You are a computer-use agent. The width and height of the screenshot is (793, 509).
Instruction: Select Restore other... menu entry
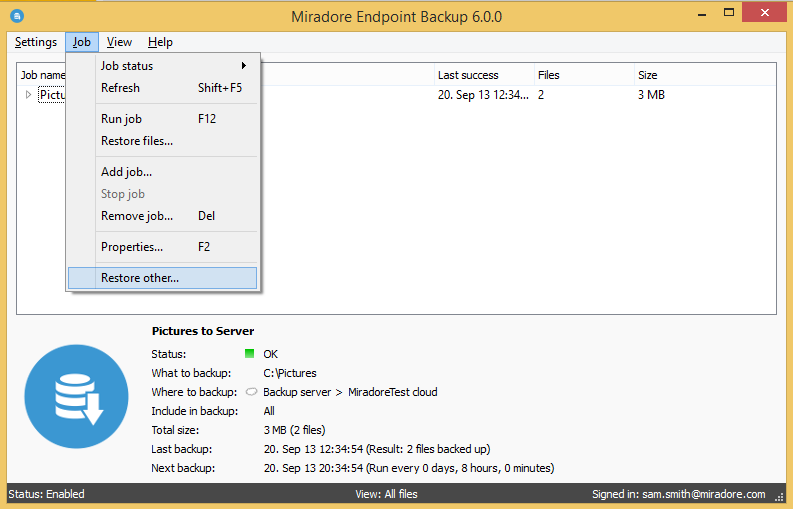162,278
